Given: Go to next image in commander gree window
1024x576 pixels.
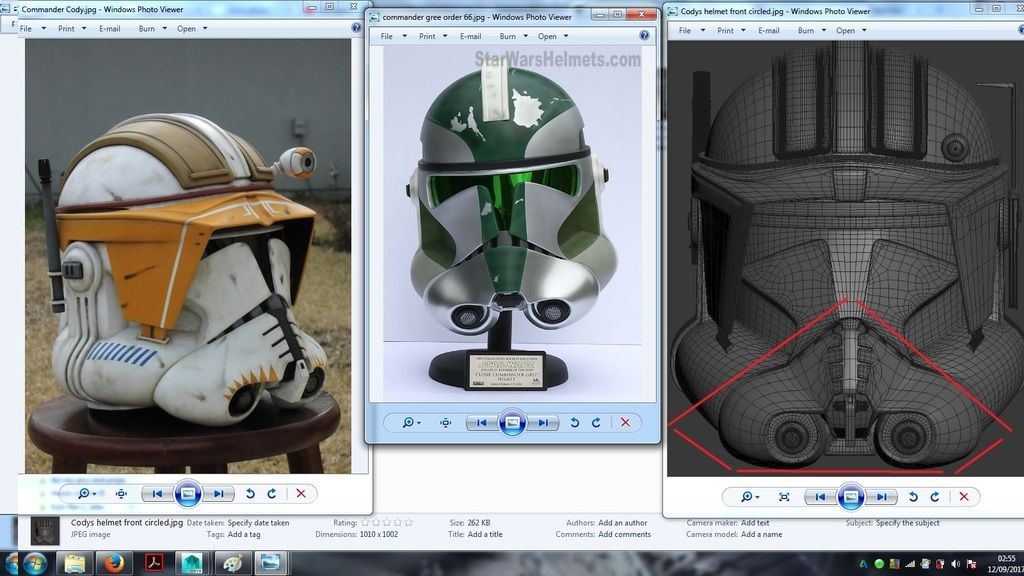Looking at the screenshot, I should 543,423.
